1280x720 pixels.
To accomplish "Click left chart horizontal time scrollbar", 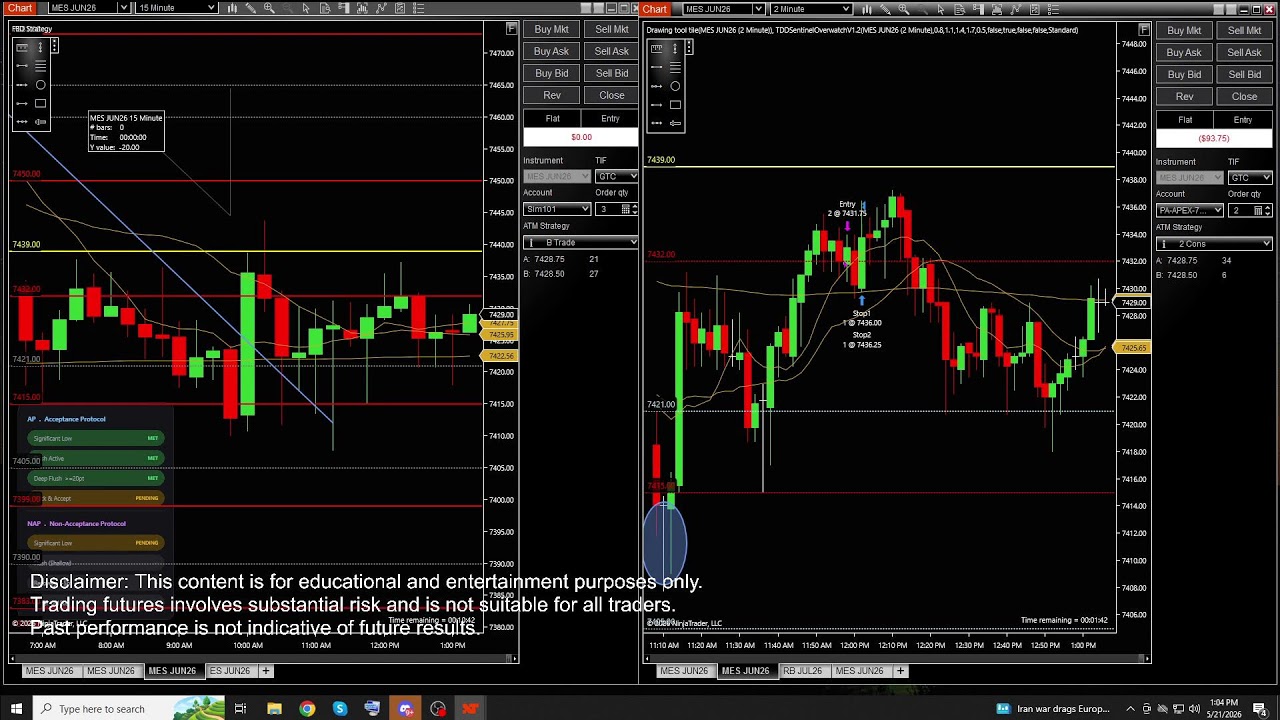I will point(264,658).
